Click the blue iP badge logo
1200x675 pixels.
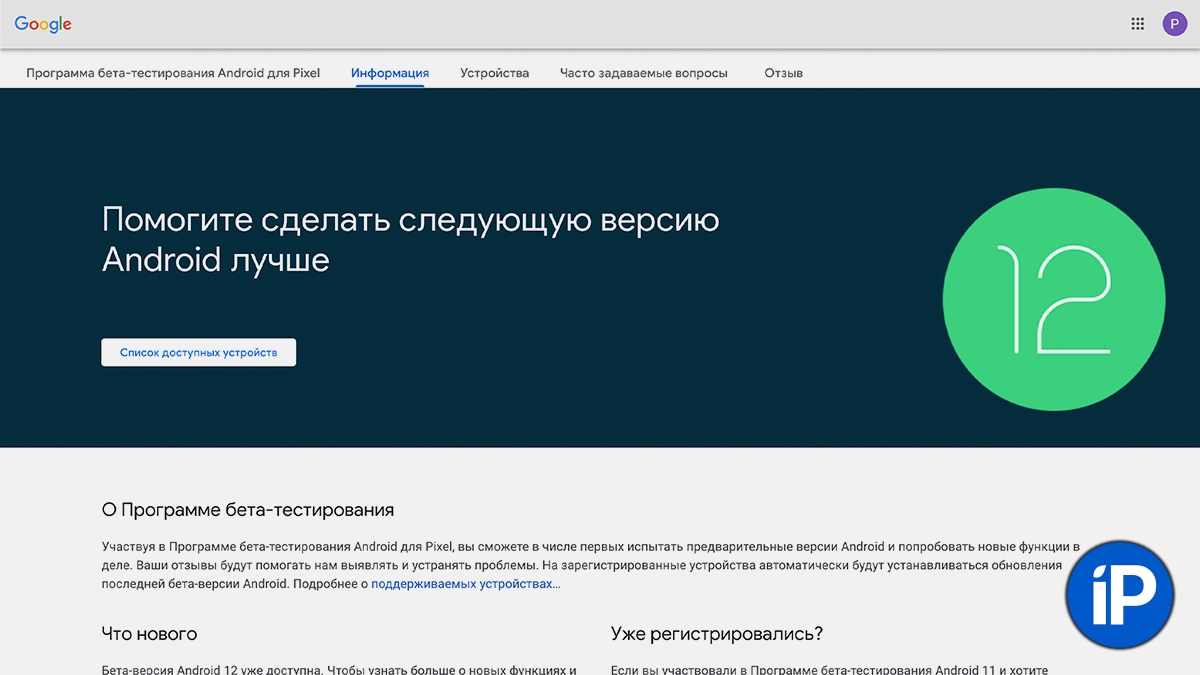[x=1118, y=593]
